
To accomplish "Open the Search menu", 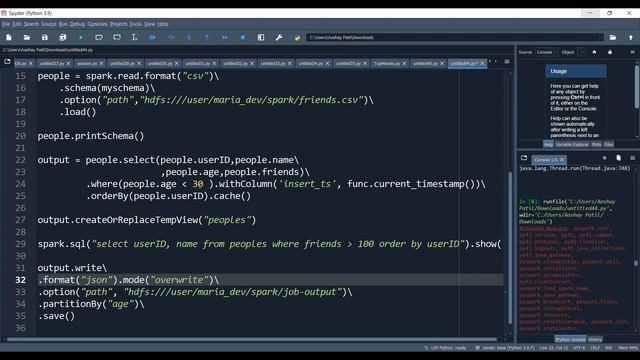I will point(31,24).
